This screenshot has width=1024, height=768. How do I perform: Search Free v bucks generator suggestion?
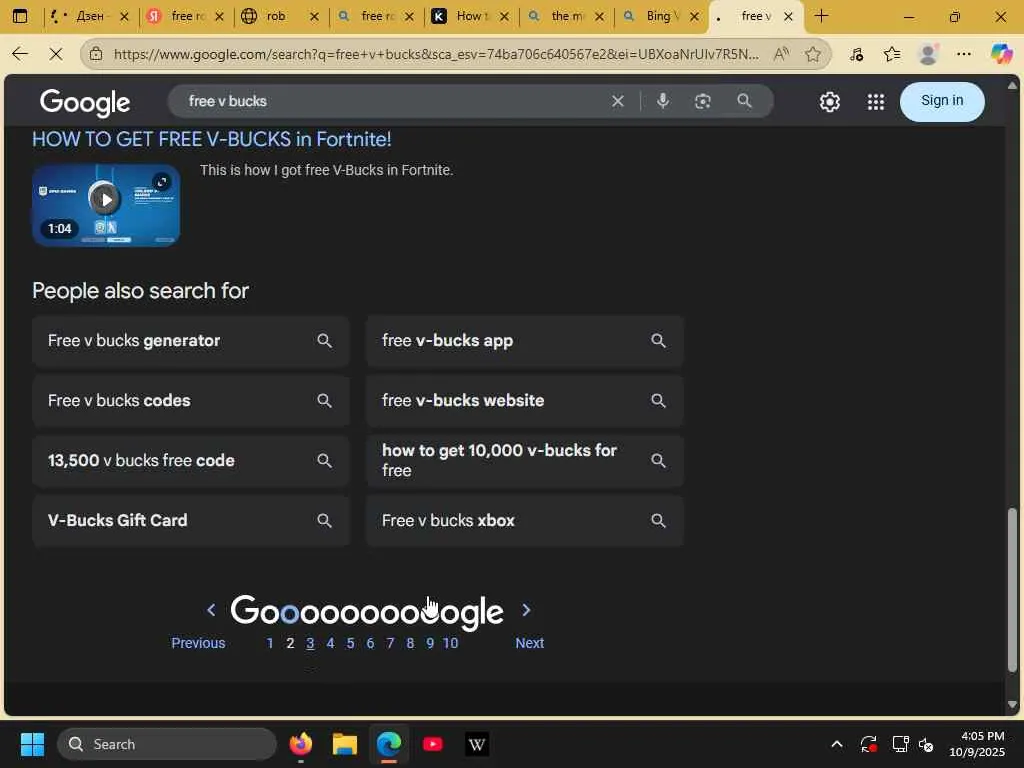[x=191, y=341]
